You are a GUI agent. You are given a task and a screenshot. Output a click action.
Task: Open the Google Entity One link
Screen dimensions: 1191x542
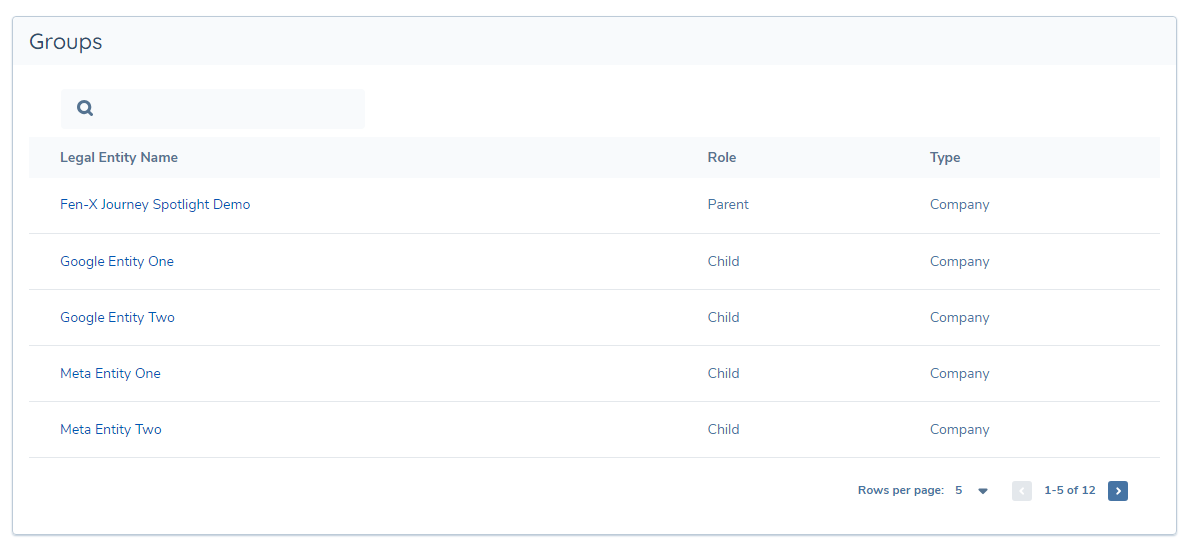tap(117, 262)
